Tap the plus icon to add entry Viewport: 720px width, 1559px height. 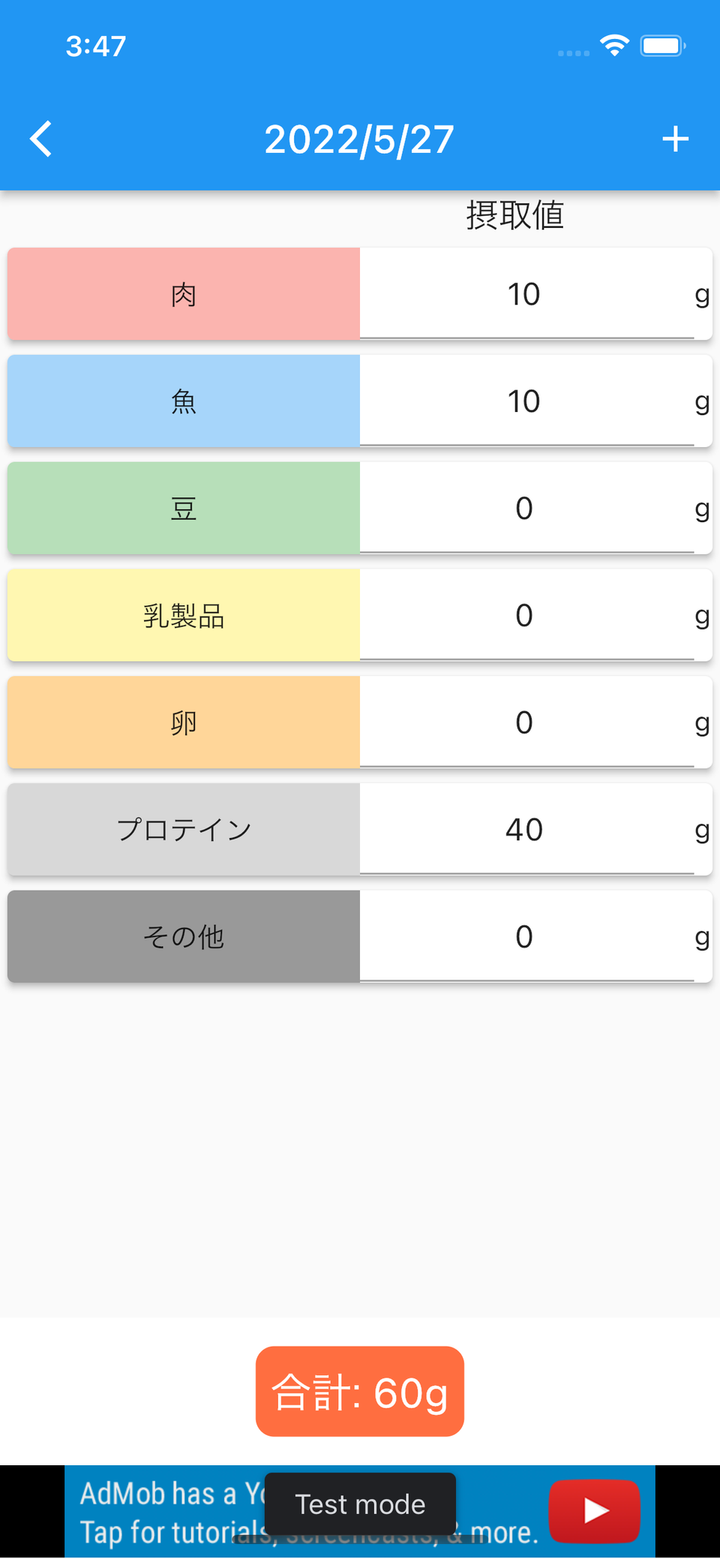pos(676,139)
